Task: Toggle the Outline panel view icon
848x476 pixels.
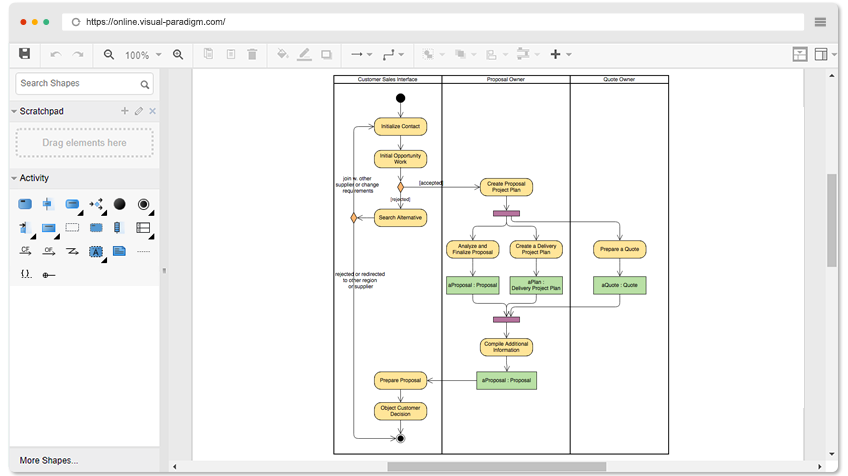Action: point(821,54)
